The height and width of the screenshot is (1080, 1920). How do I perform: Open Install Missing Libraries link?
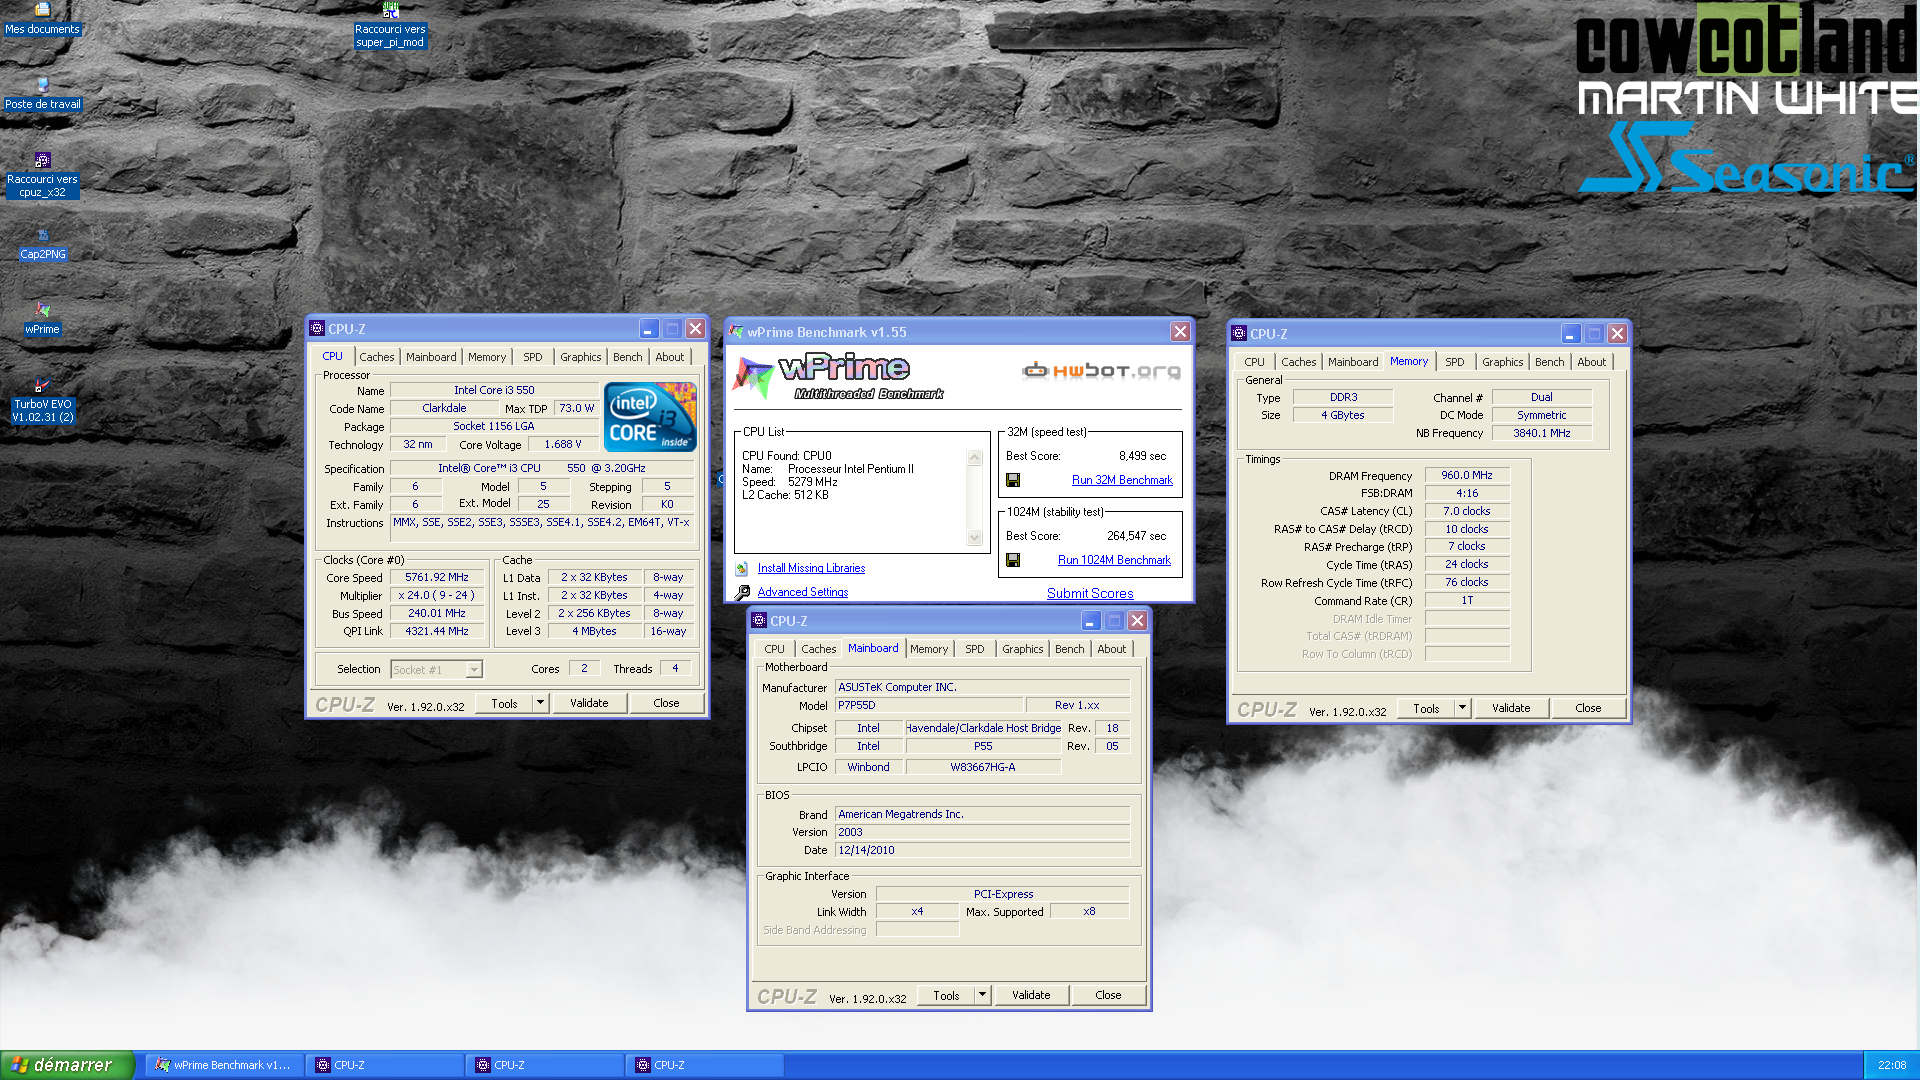(x=811, y=568)
